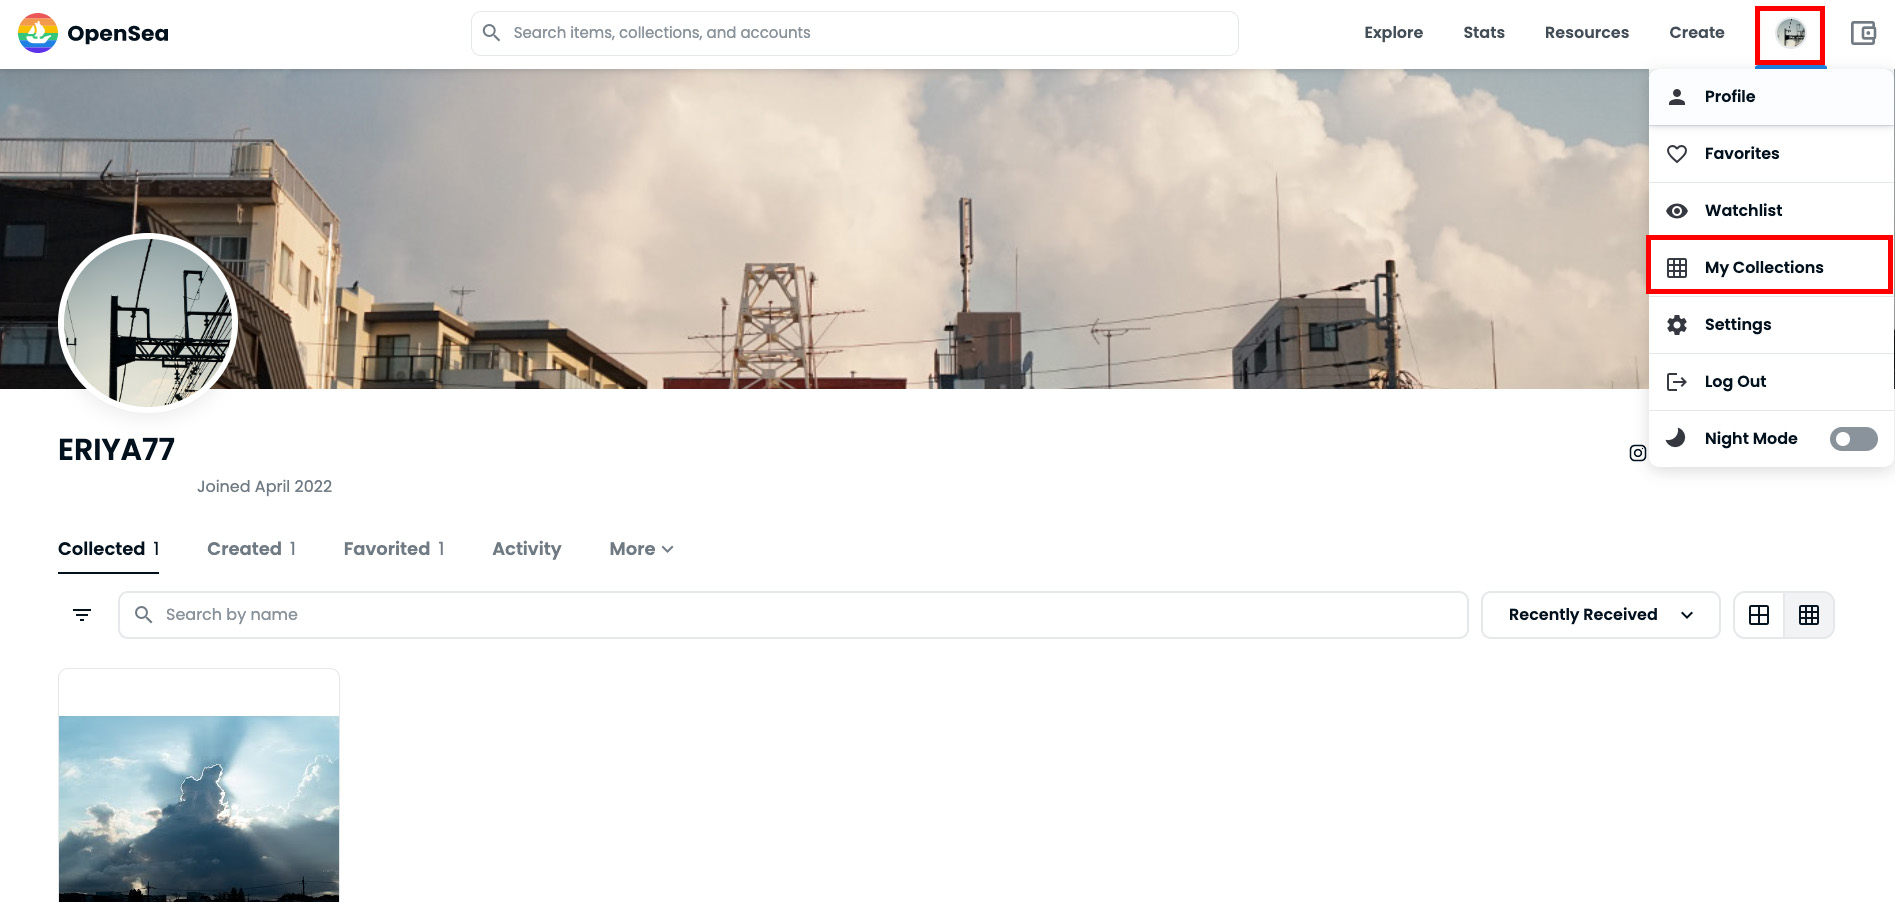Switch to the Created tab
The width and height of the screenshot is (1895, 902).
pyautogui.click(x=251, y=549)
